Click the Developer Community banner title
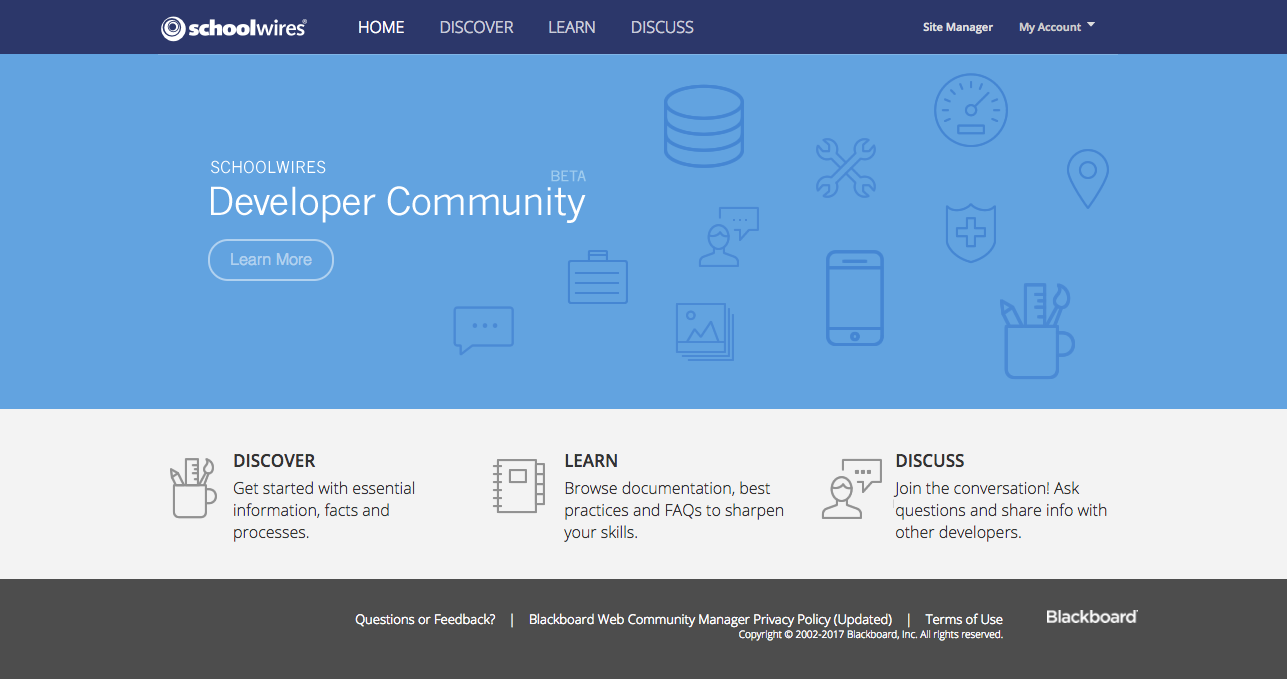This screenshot has width=1287, height=679. click(397, 202)
